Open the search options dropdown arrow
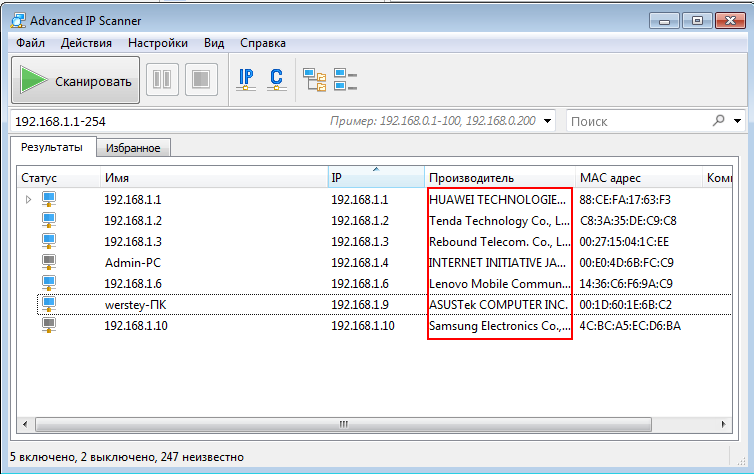This screenshot has height=474, width=754. 737,121
